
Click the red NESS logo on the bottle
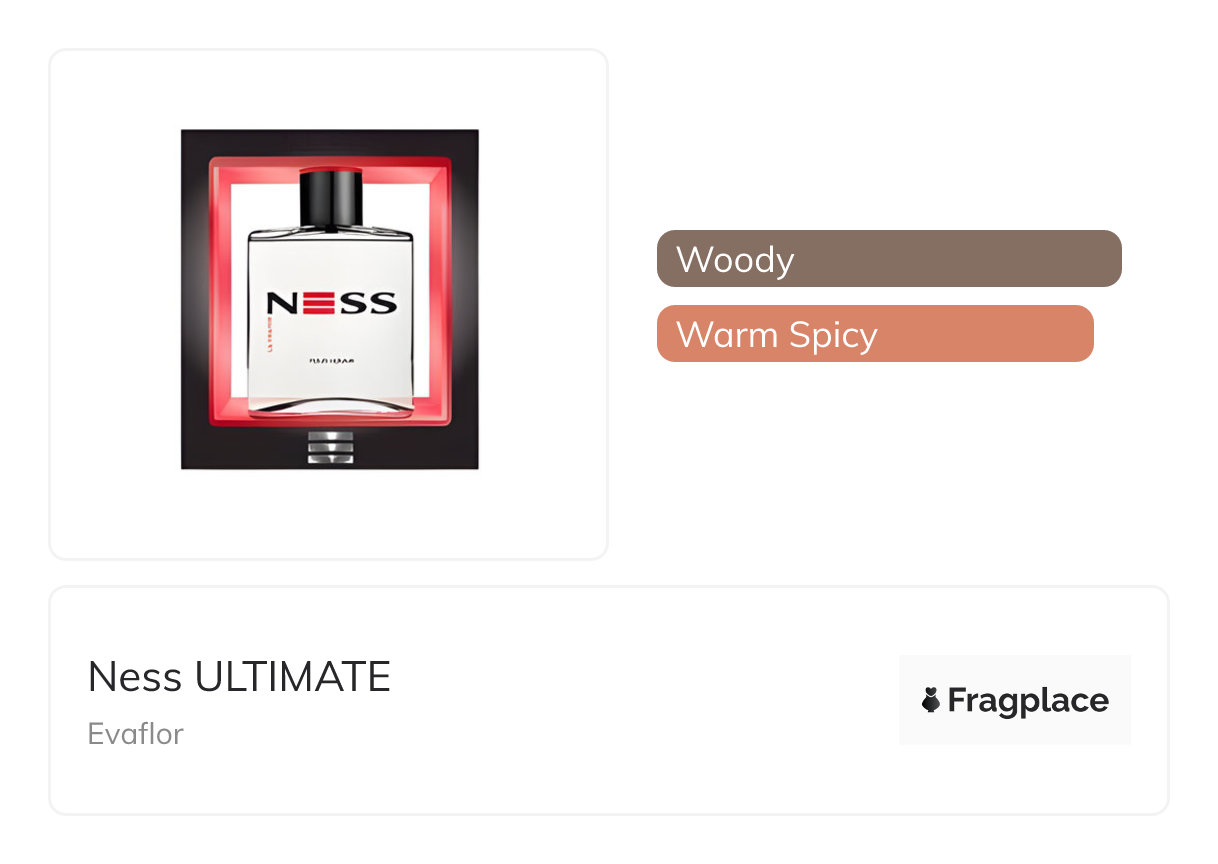(x=331, y=303)
